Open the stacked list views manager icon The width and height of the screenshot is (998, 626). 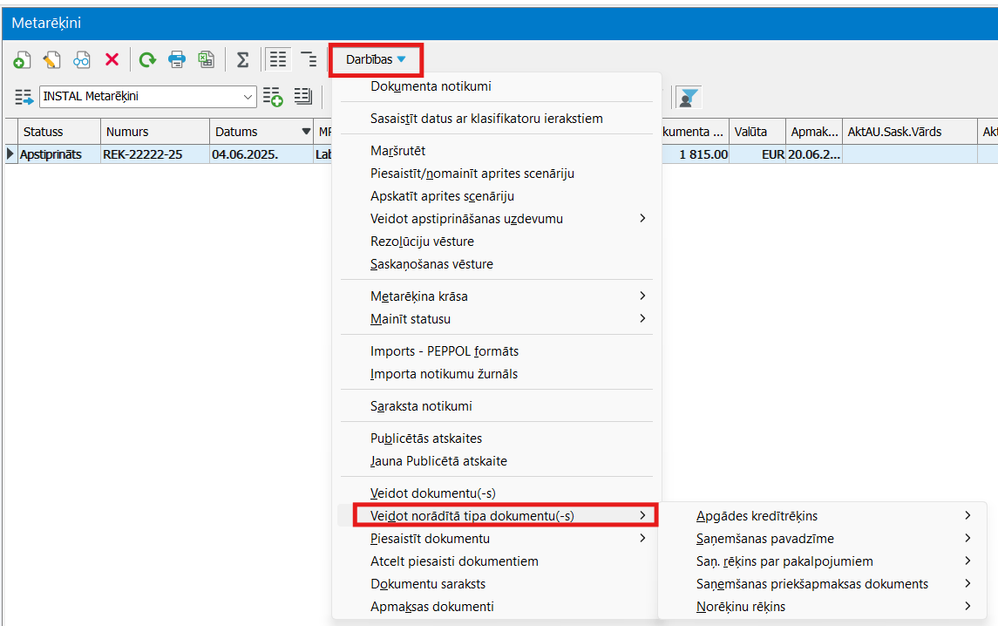(x=303, y=97)
